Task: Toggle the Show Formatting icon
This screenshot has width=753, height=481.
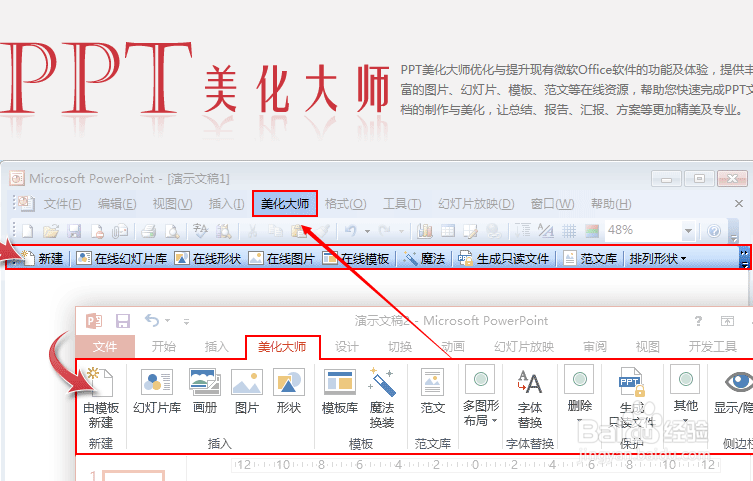Action: [546, 231]
